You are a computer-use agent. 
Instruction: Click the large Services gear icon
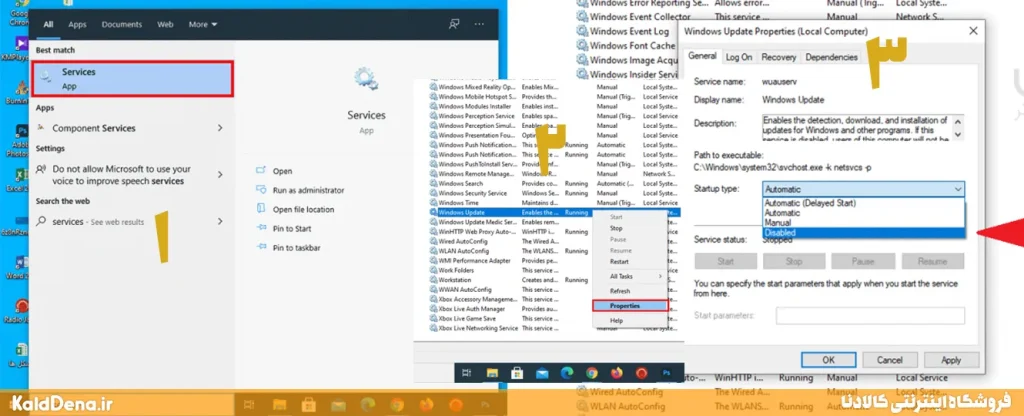(366, 79)
